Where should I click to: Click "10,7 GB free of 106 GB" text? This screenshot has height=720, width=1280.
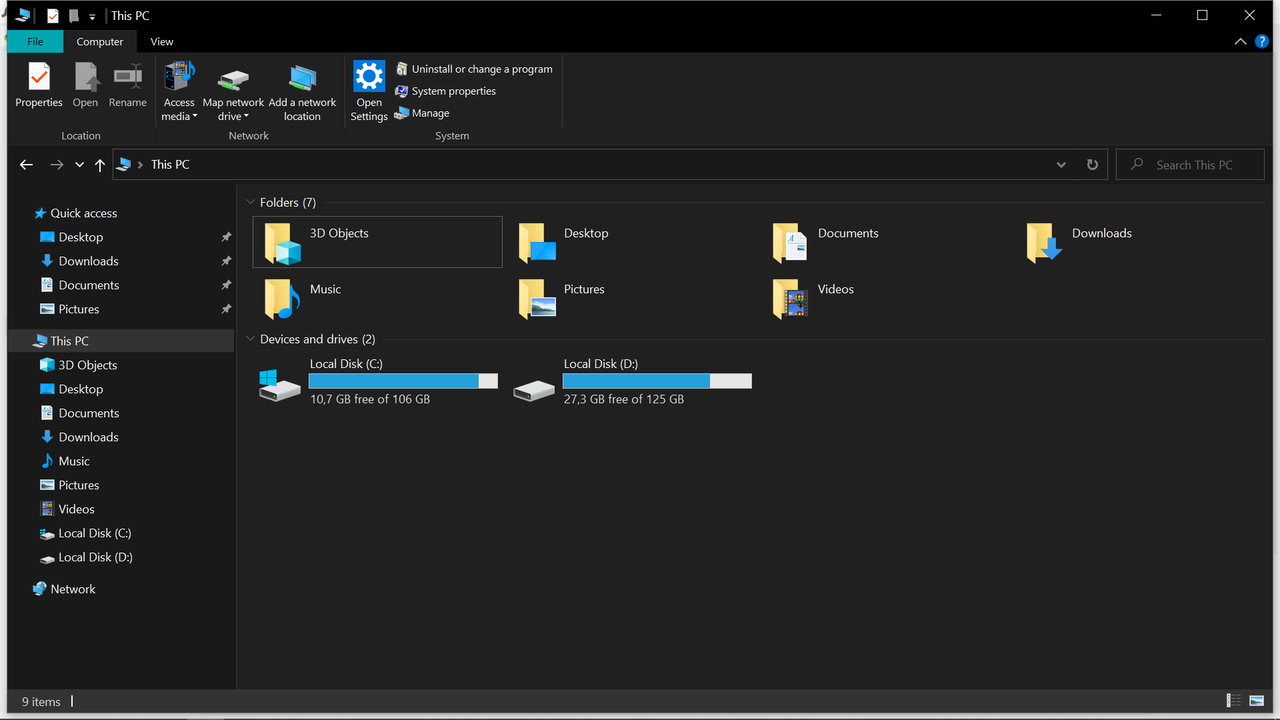(x=370, y=399)
